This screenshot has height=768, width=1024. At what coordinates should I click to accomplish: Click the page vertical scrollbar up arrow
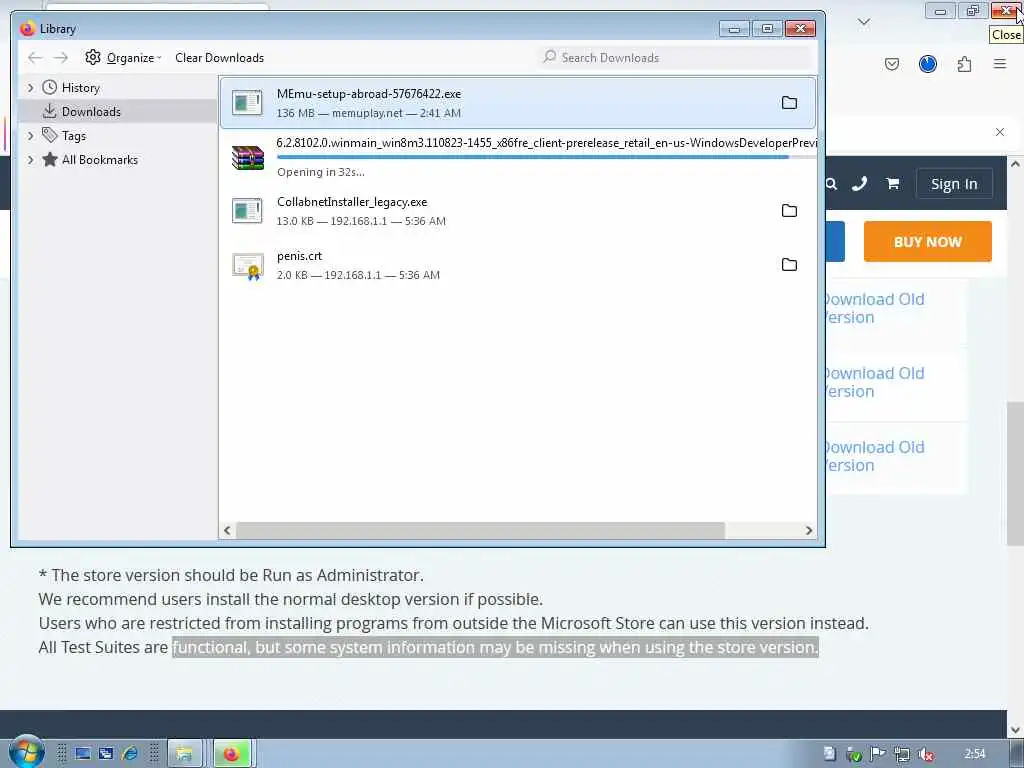pos(1015,164)
